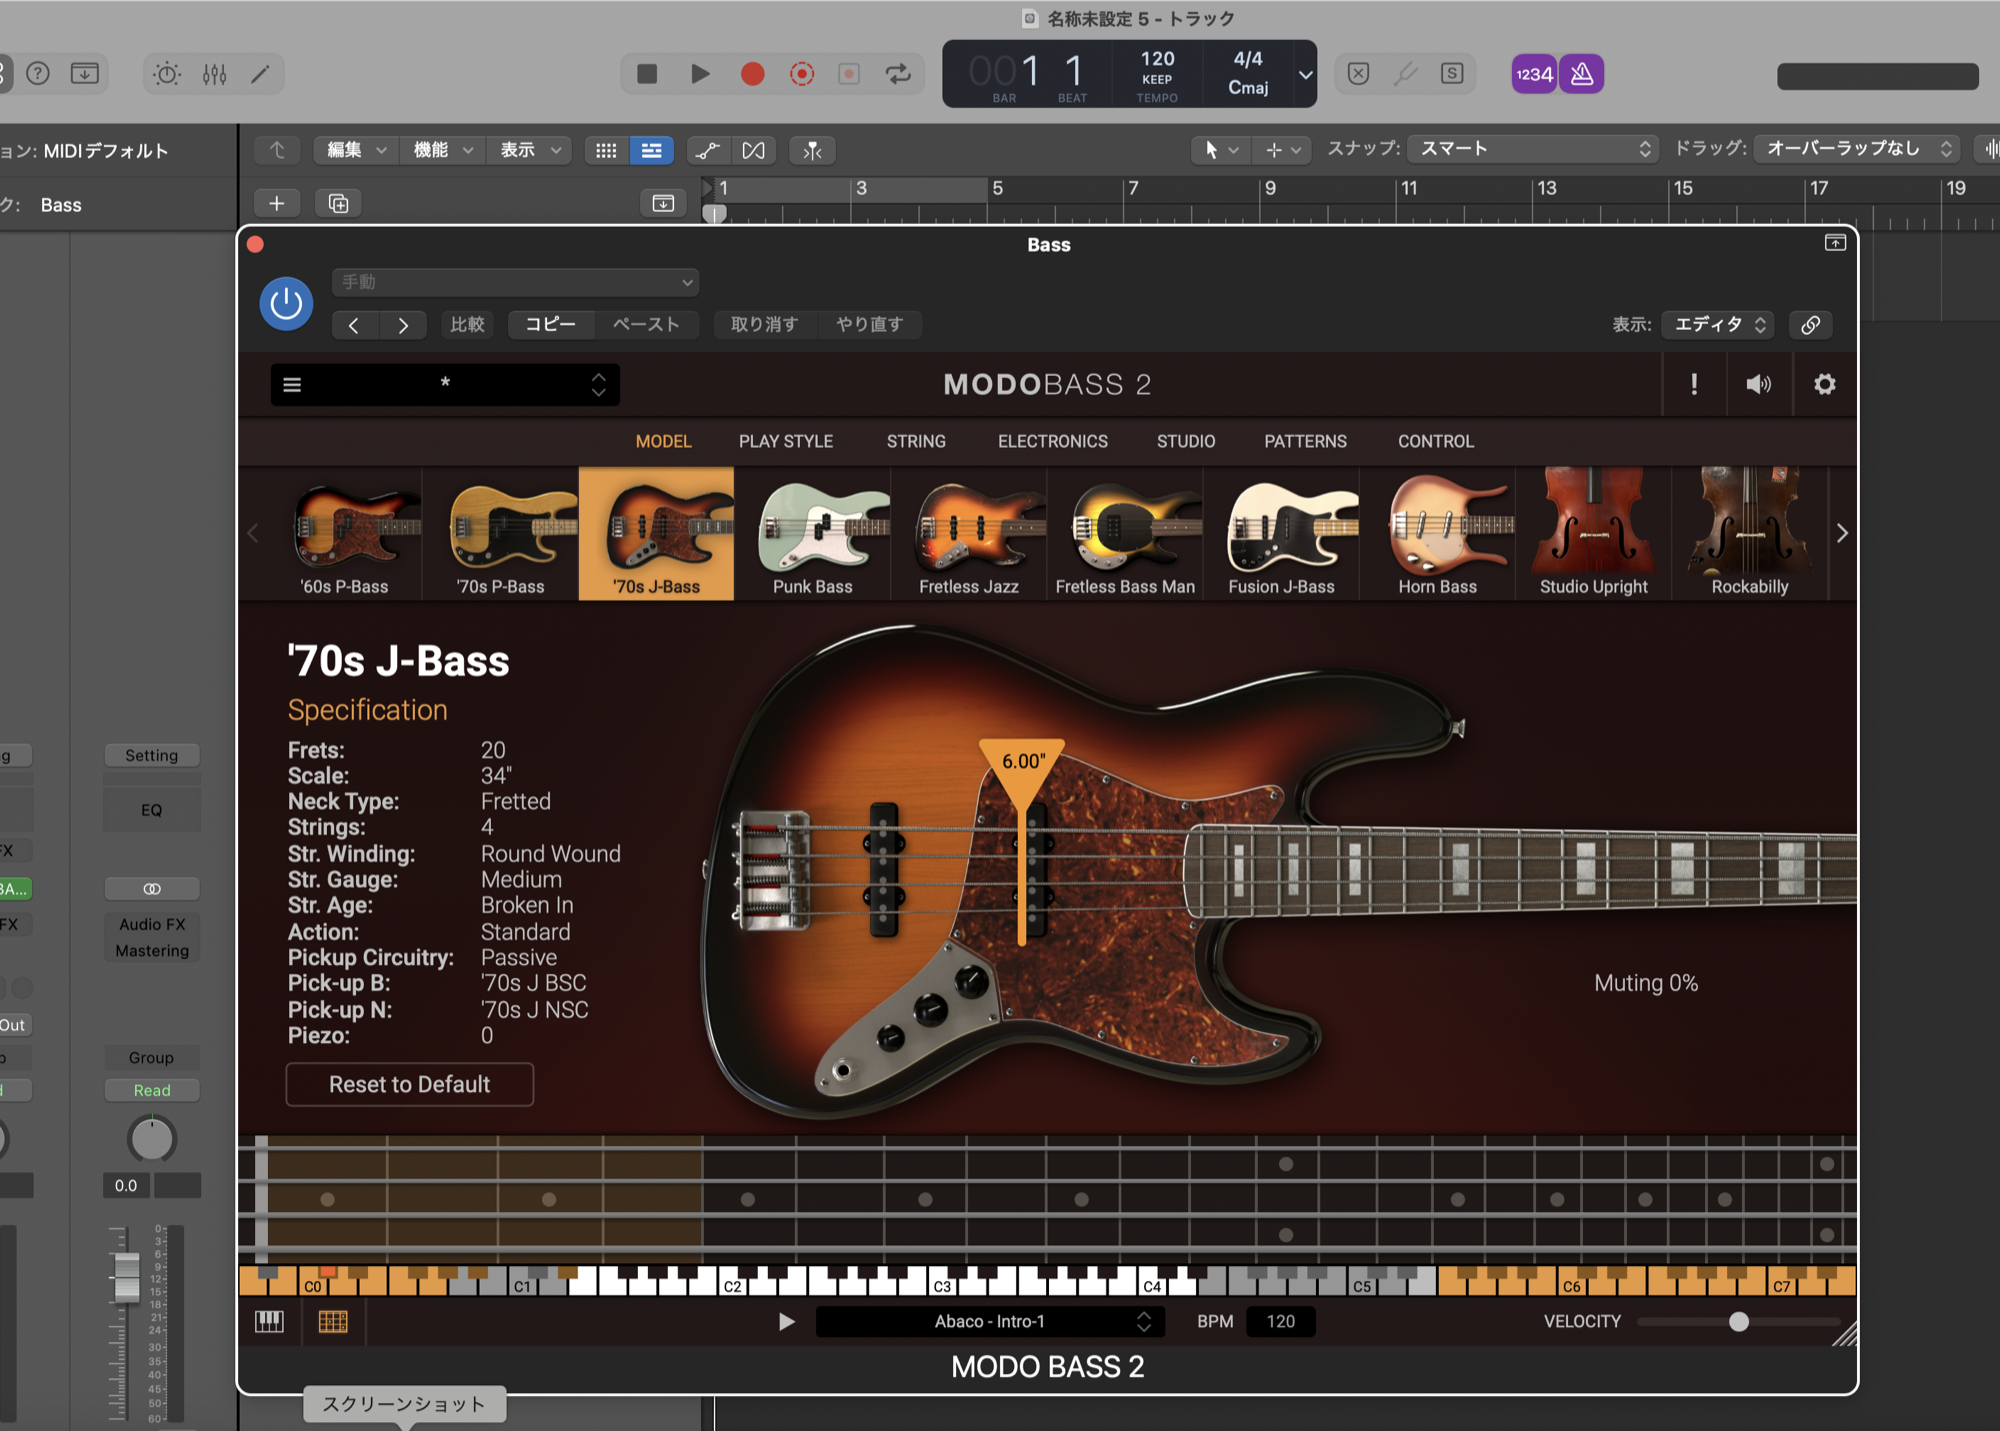Screen dimensions: 2000x1431
Task: Click the add track plus button
Action: click(277, 204)
